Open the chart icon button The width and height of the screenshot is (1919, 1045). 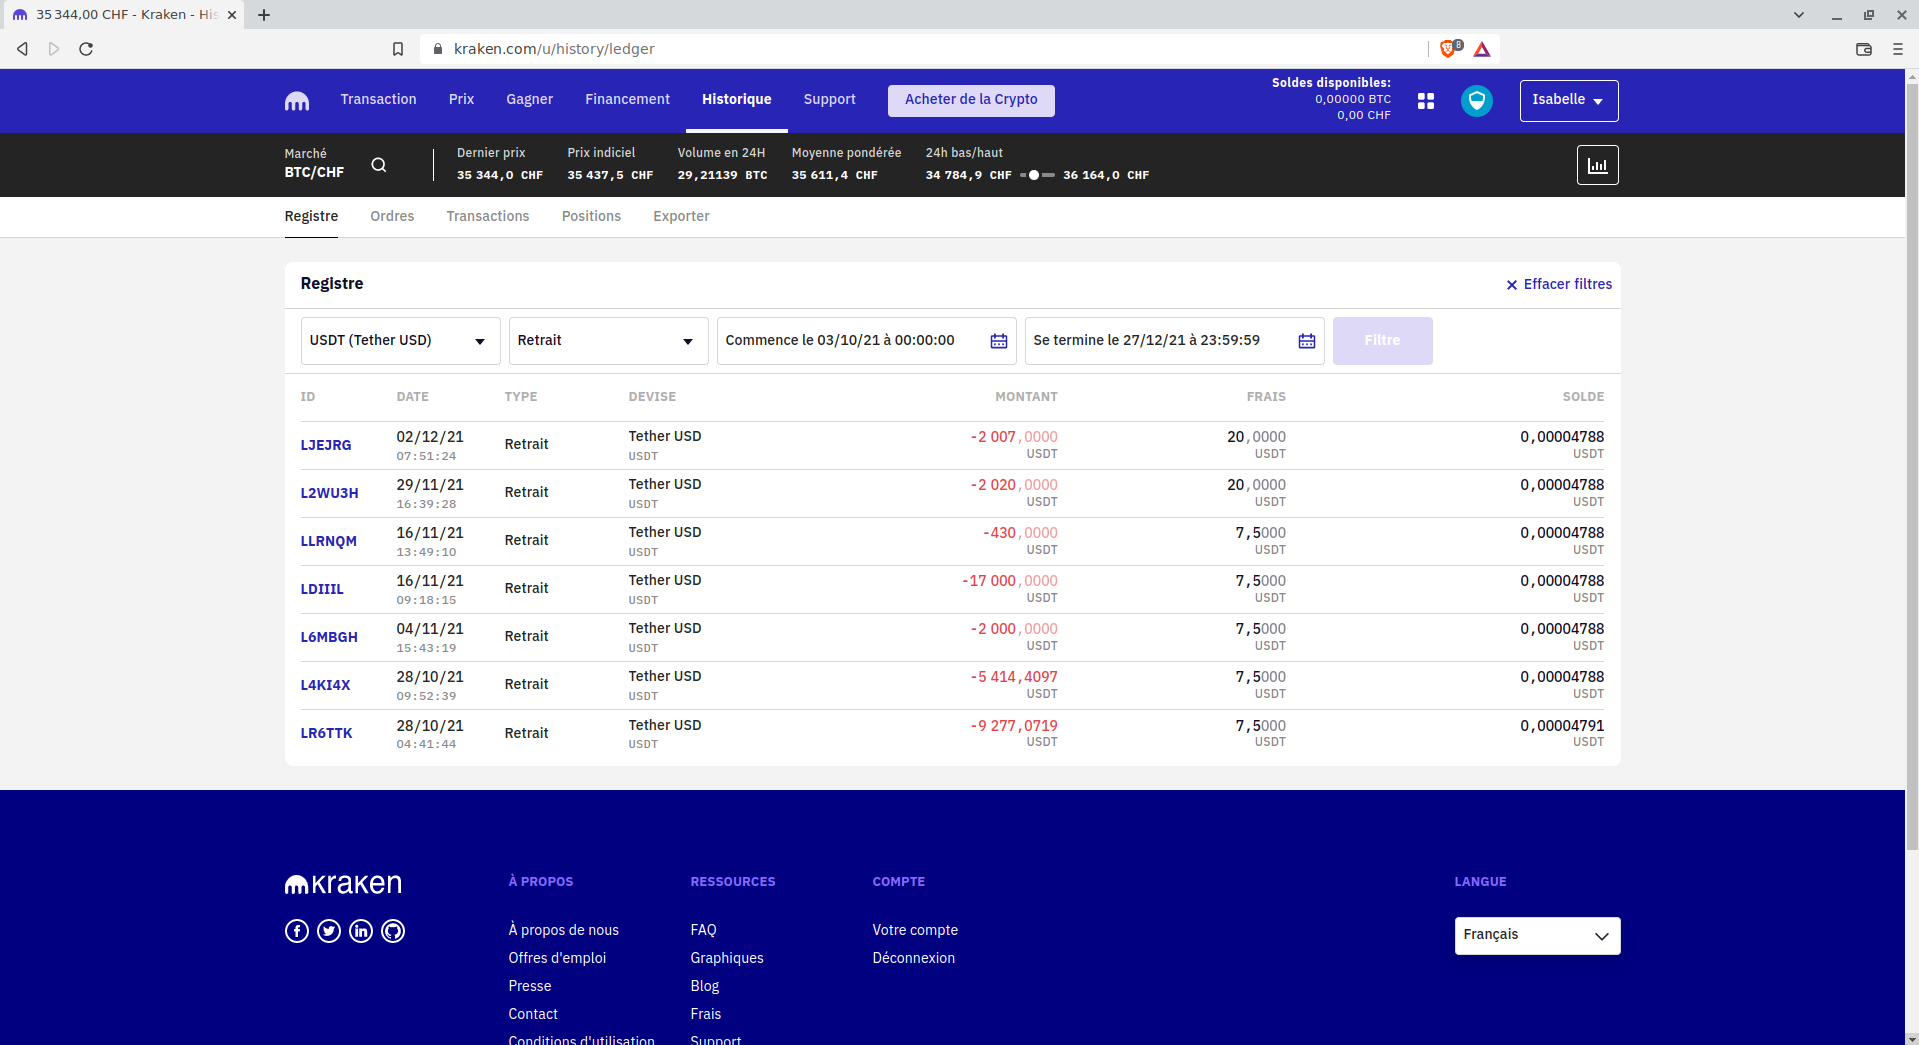click(x=1597, y=165)
